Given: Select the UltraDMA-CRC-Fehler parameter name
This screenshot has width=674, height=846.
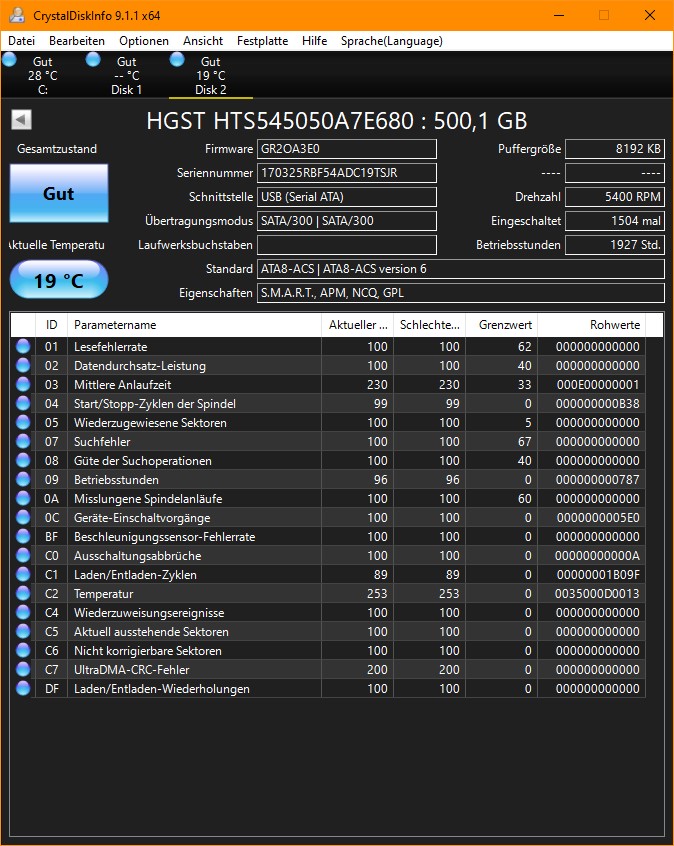Looking at the screenshot, I should (x=132, y=670).
